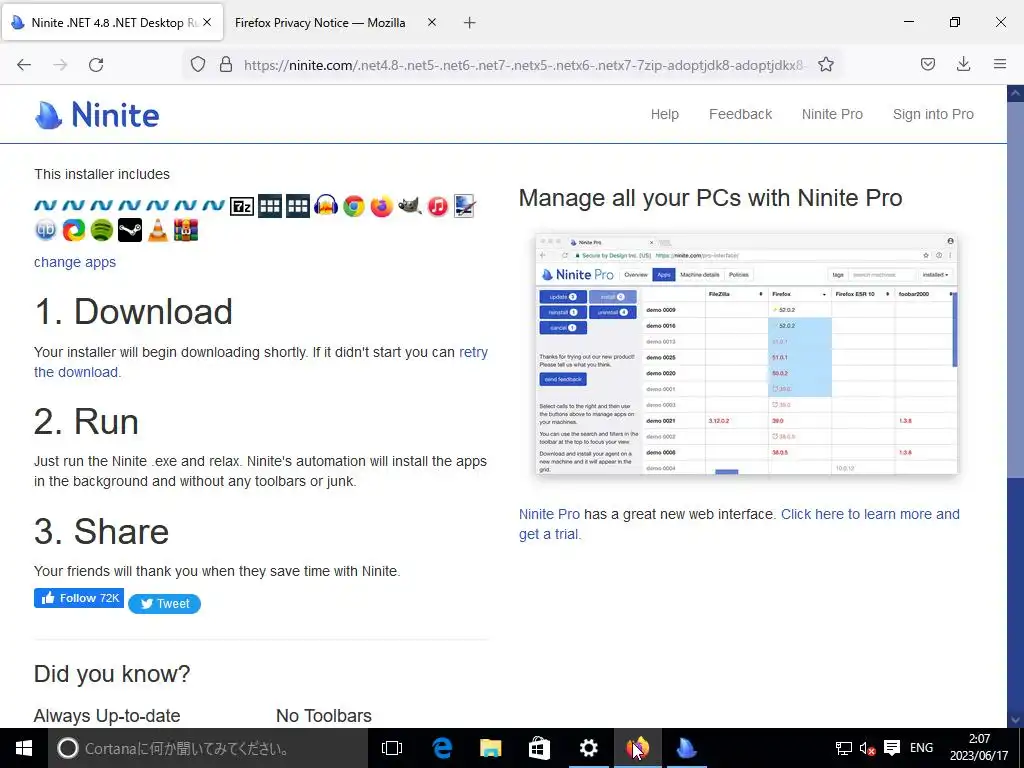Image resolution: width=1024 pixels, height=768 pixels.
Task: Click the Ninite logo
Action: (x=97, y=115)
